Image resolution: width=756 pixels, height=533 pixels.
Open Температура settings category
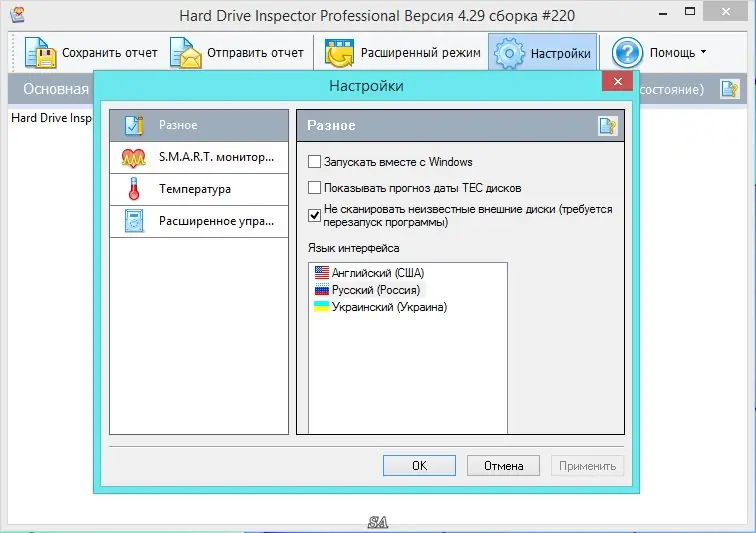199,189
